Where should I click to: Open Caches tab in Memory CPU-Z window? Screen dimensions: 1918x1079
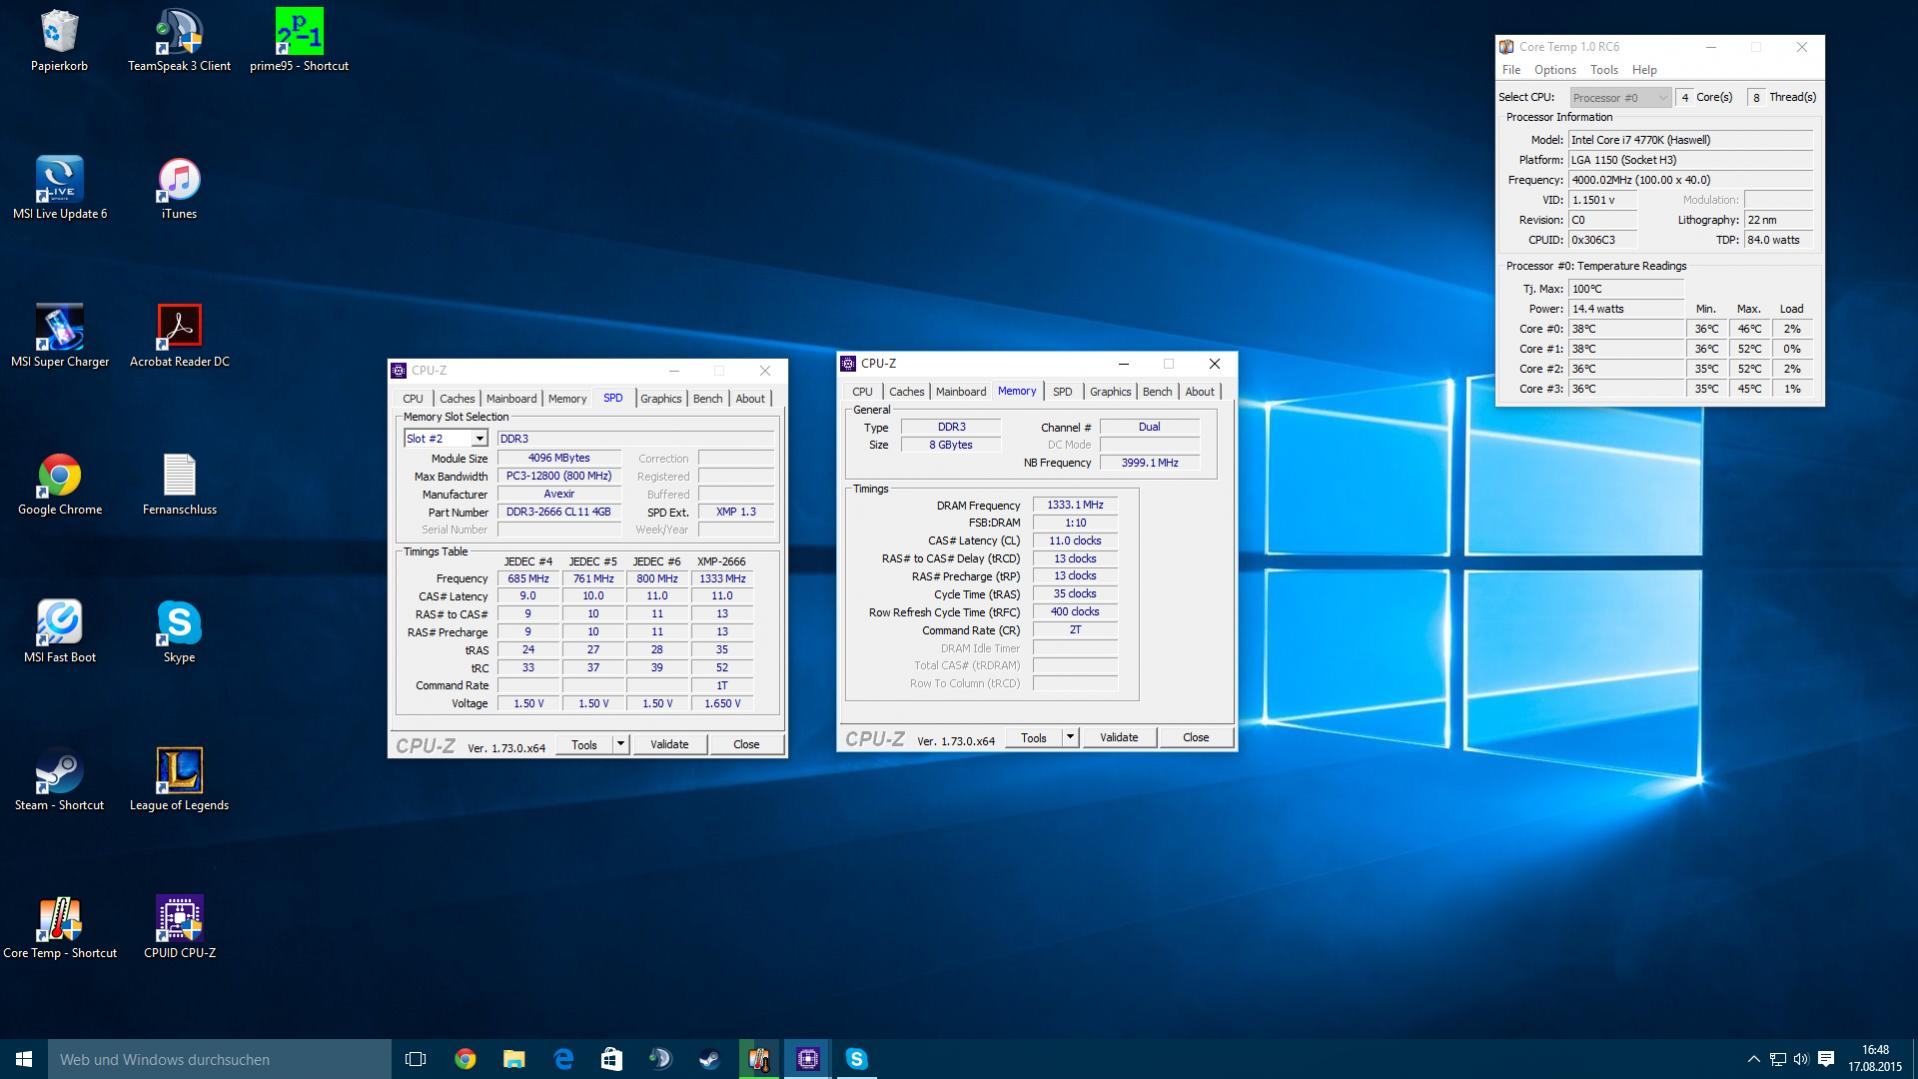pyautogui.click(x=906, y=391)
